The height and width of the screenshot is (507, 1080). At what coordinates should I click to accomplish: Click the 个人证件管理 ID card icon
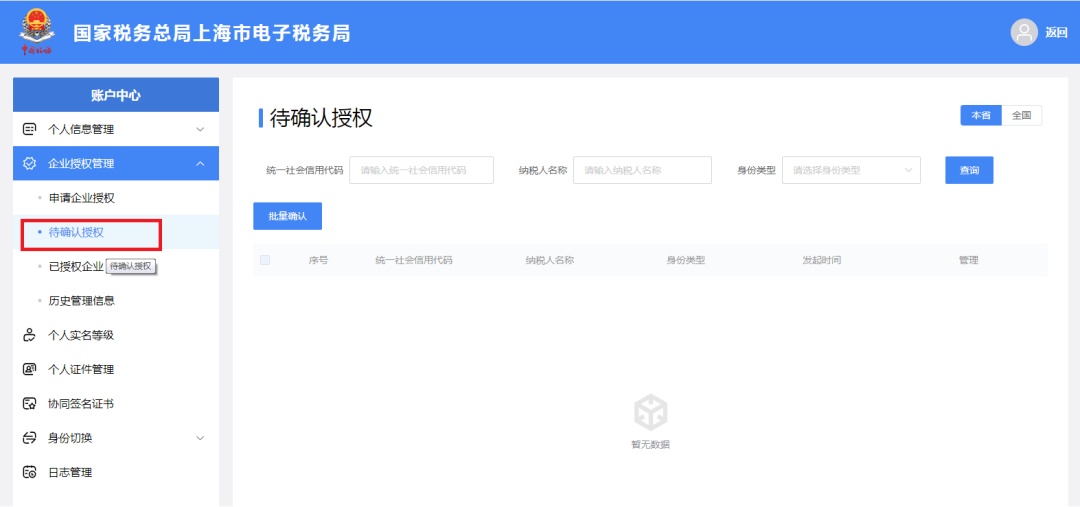coord(30,369)
